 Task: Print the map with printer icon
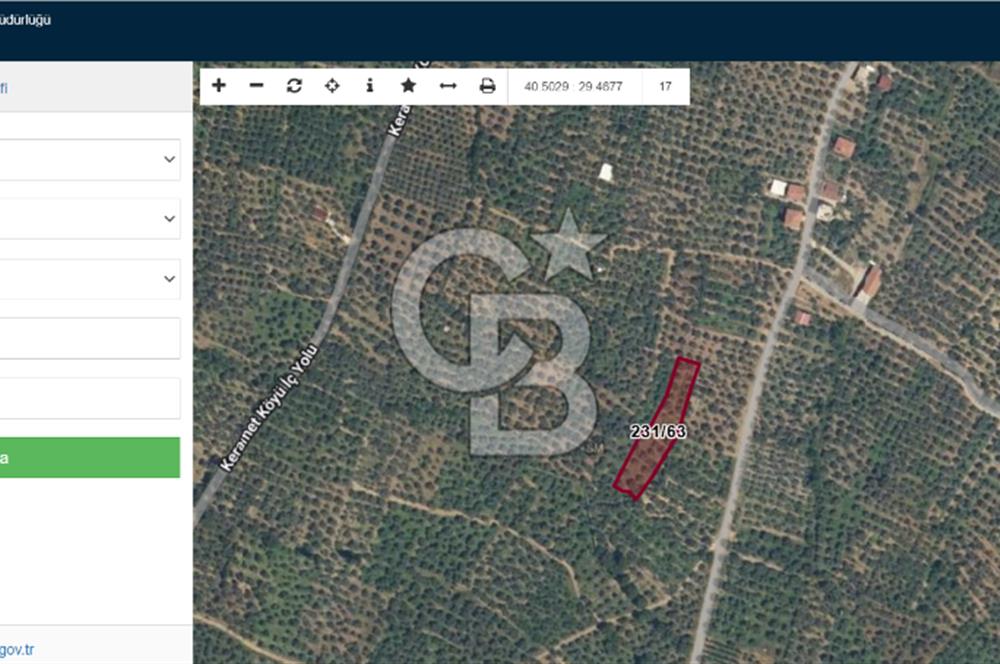click(487, 85)
